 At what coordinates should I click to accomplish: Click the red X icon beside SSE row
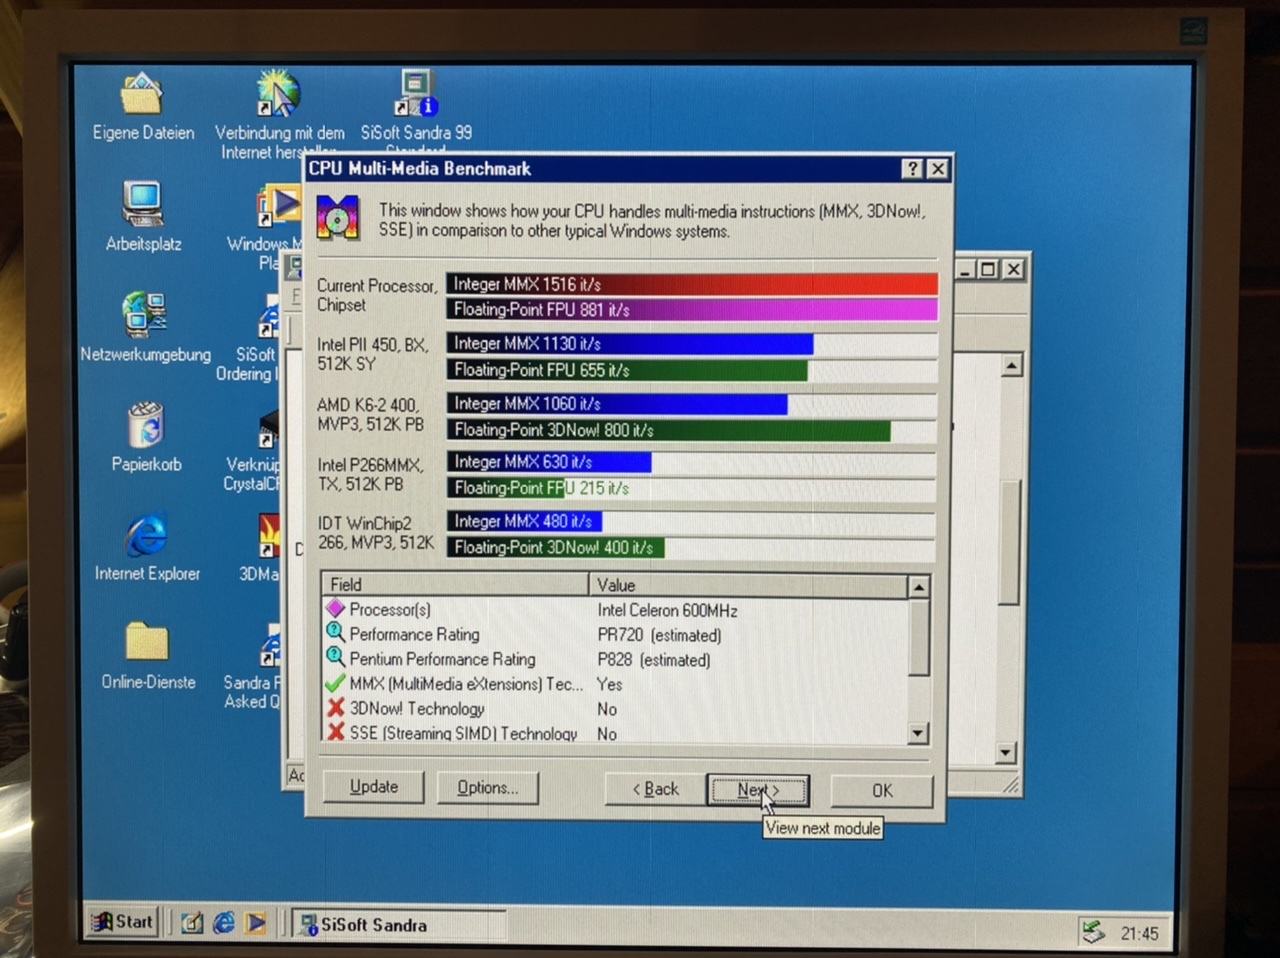click(335, 732)
